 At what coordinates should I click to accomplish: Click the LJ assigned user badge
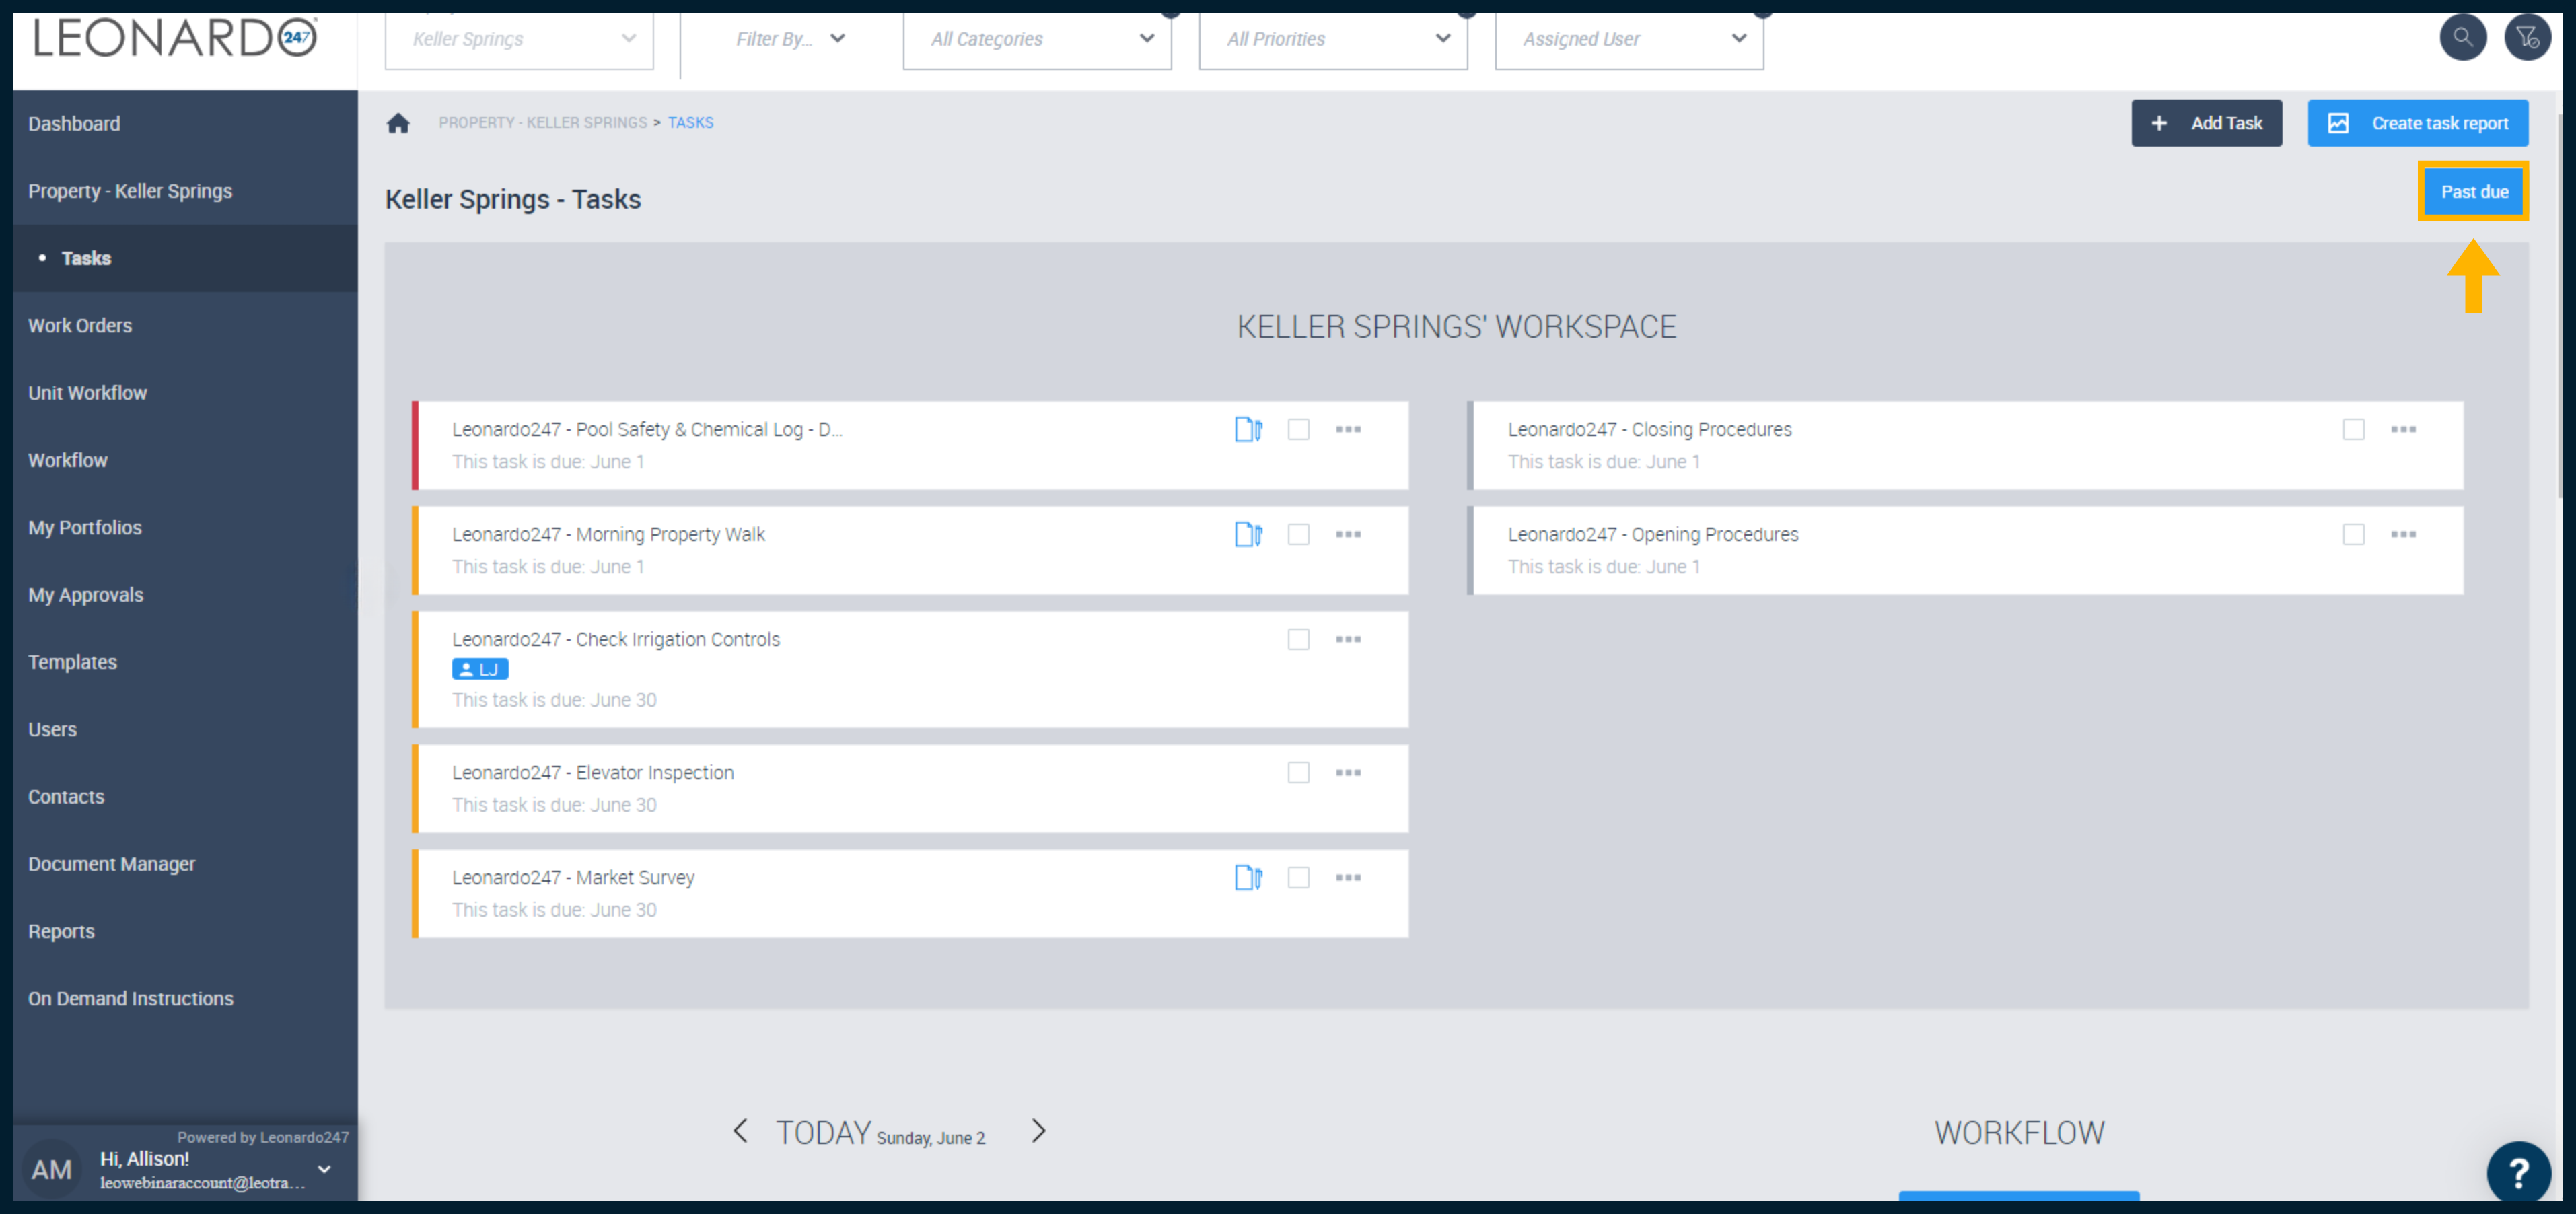pos(480,669)
